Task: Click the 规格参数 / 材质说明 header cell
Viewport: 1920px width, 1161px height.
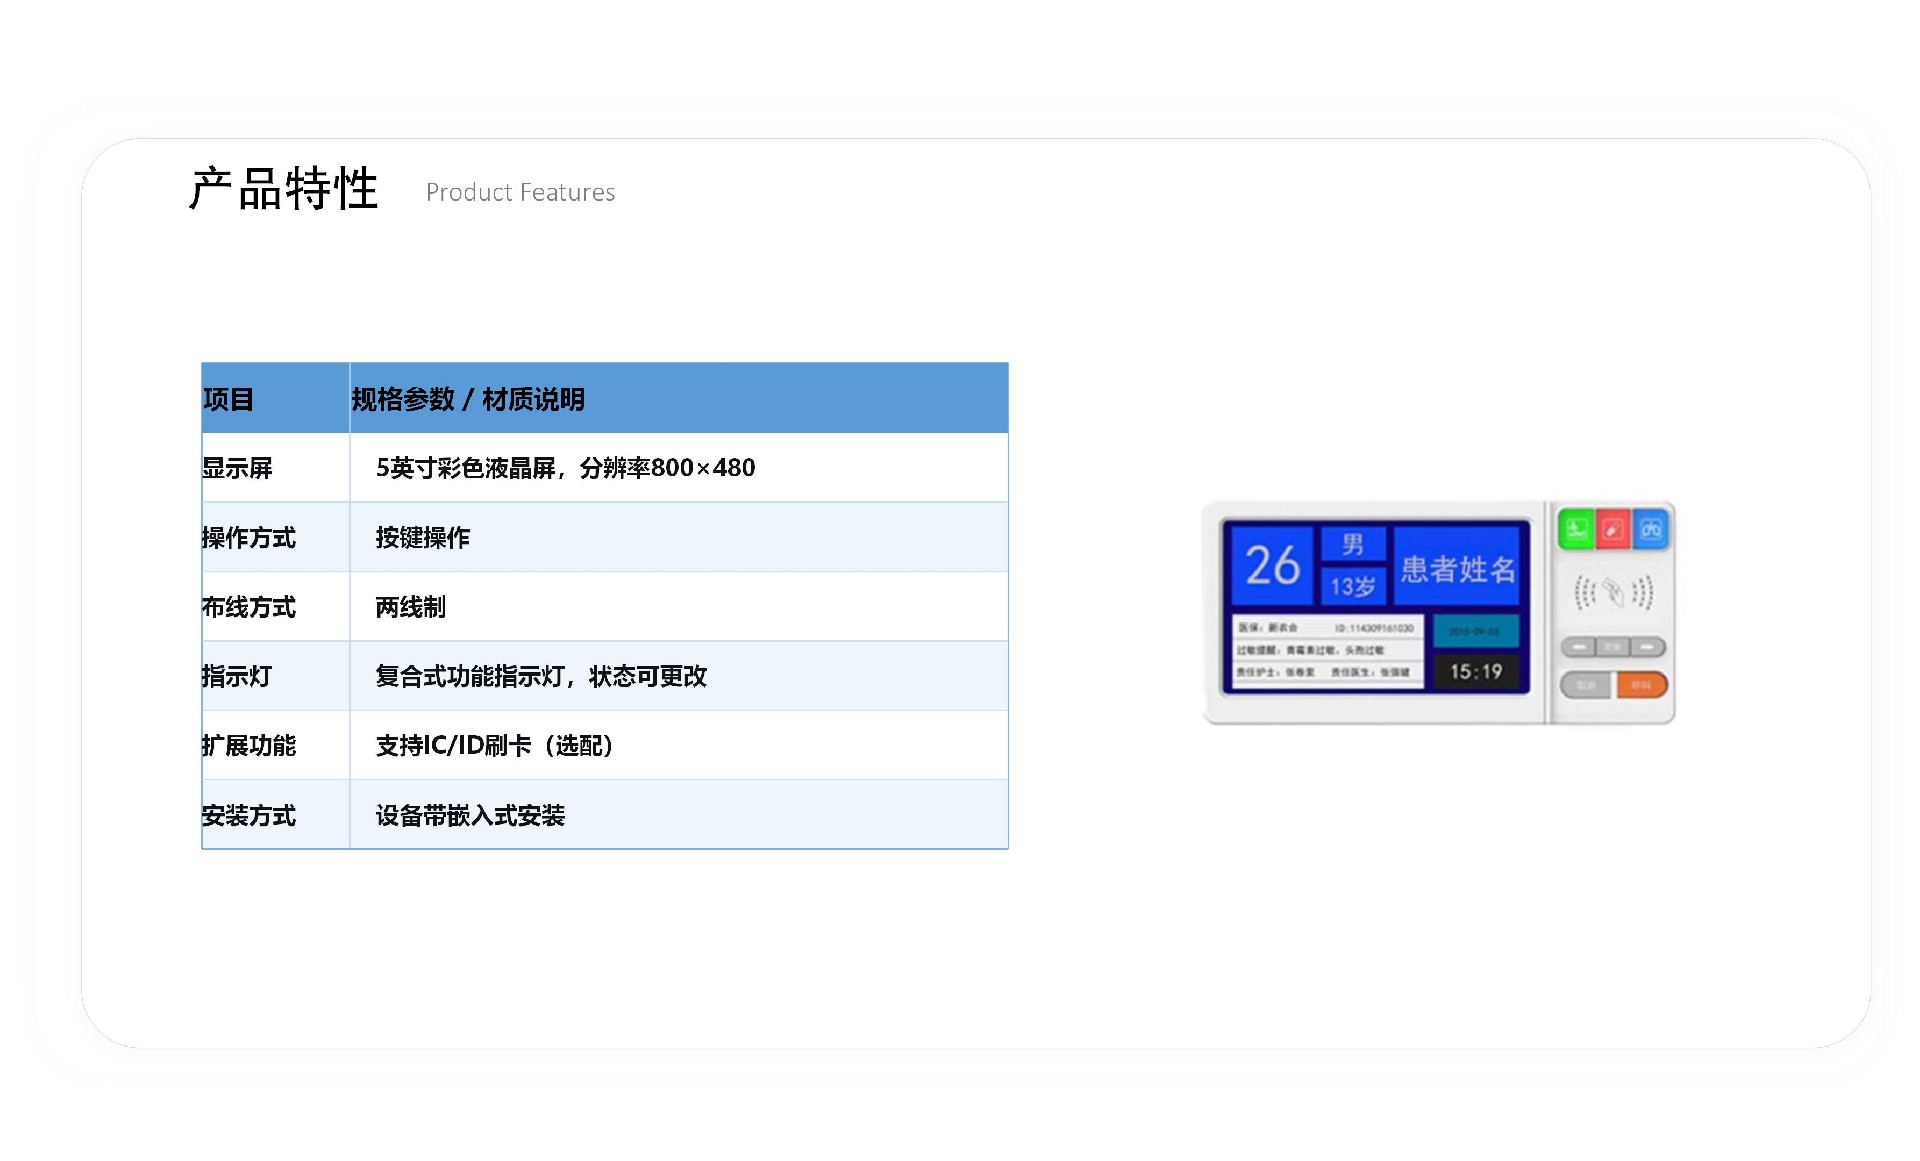Action: (679, 398)
